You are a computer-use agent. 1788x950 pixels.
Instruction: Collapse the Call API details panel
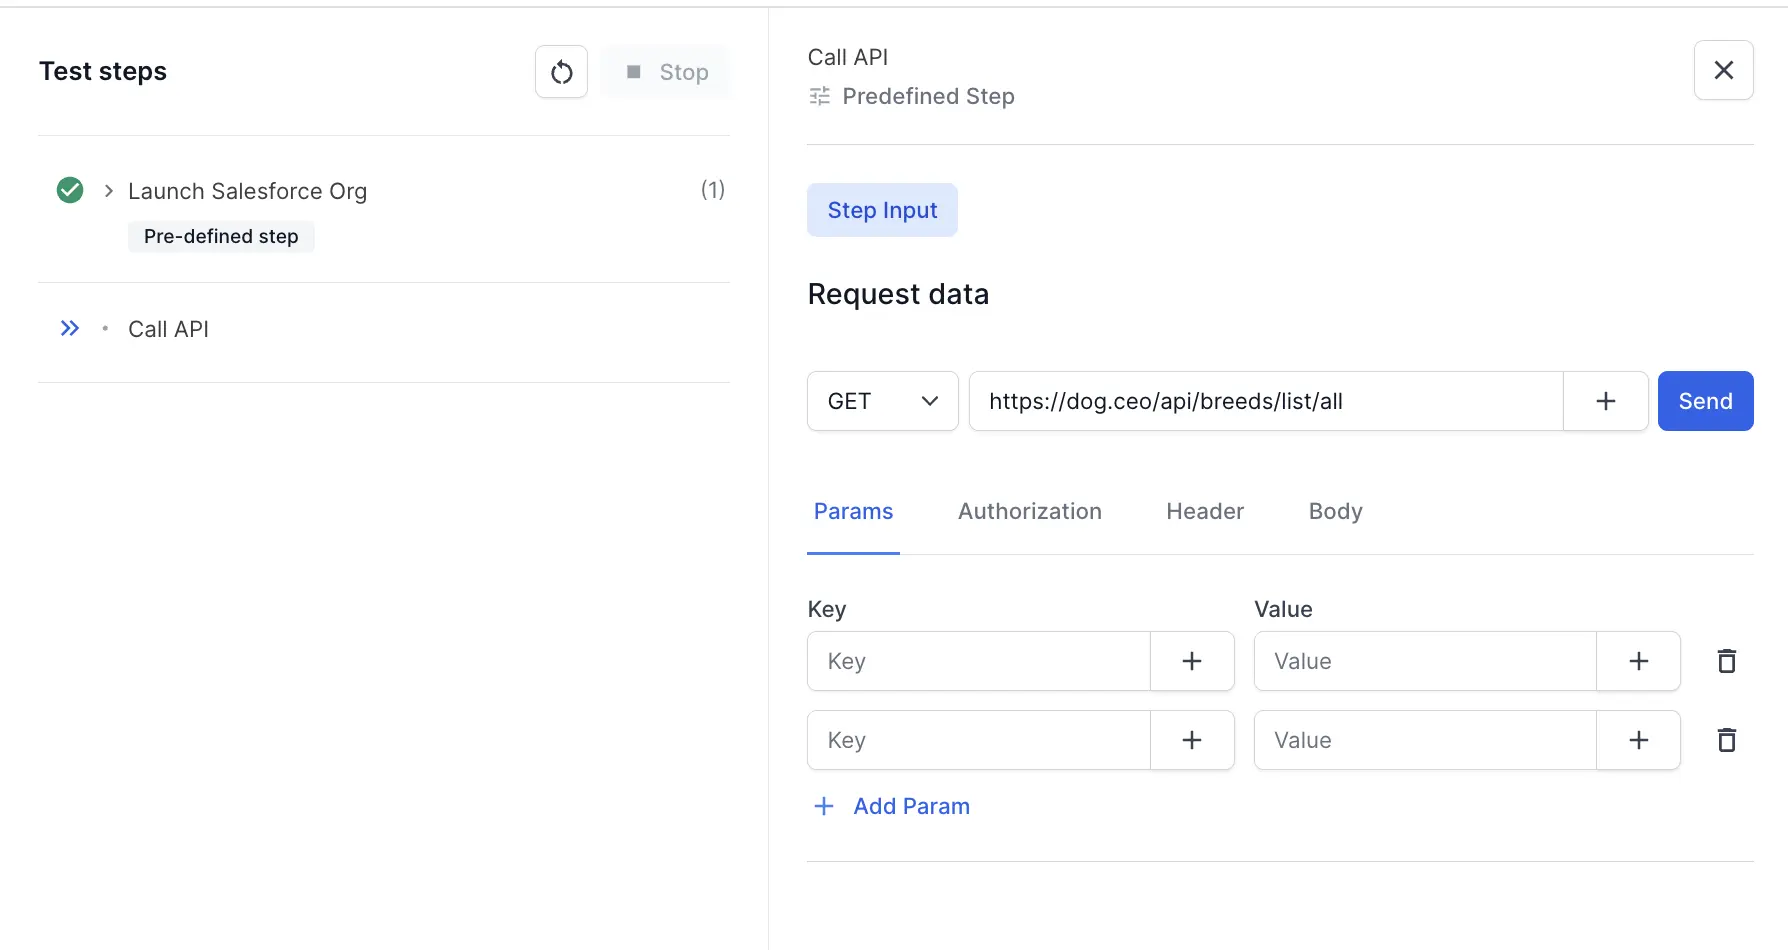click(x=1723, y=70)
